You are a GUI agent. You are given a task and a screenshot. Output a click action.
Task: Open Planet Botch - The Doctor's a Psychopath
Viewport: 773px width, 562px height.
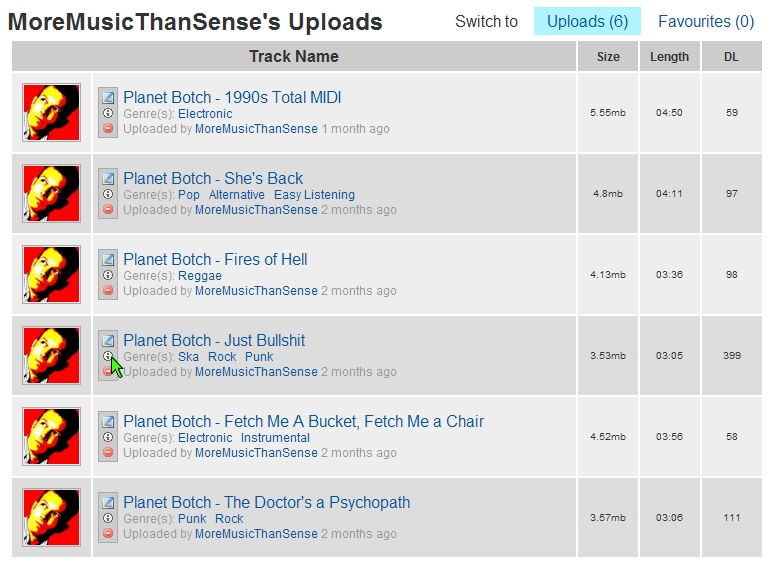[x=267, y=502]
